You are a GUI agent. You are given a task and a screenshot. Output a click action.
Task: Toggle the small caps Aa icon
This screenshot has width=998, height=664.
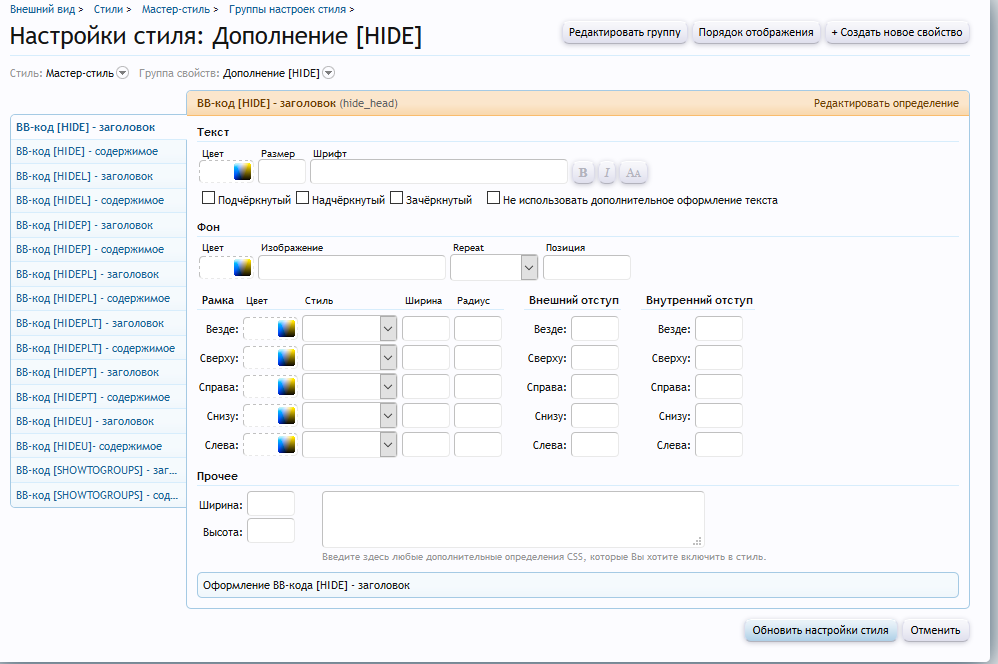(633, 173)
